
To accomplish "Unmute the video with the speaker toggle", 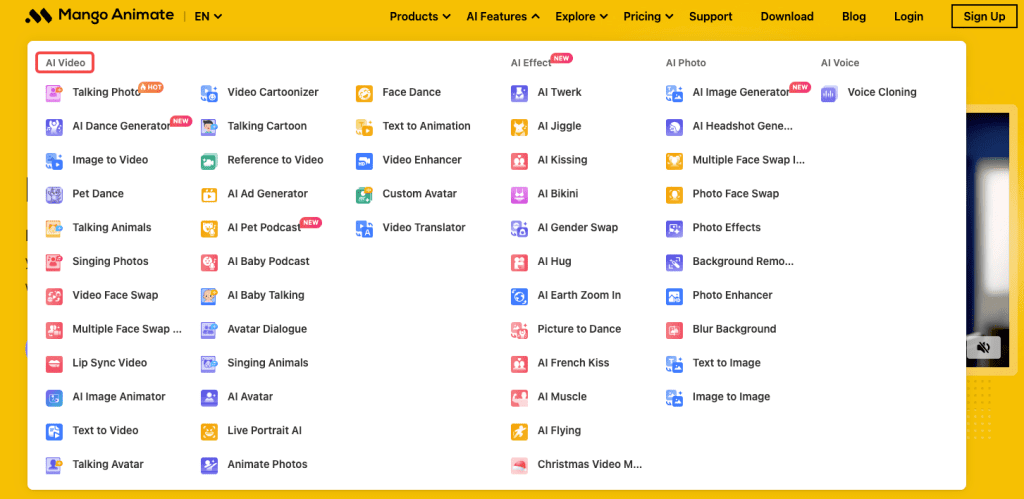I will [983, 347].
